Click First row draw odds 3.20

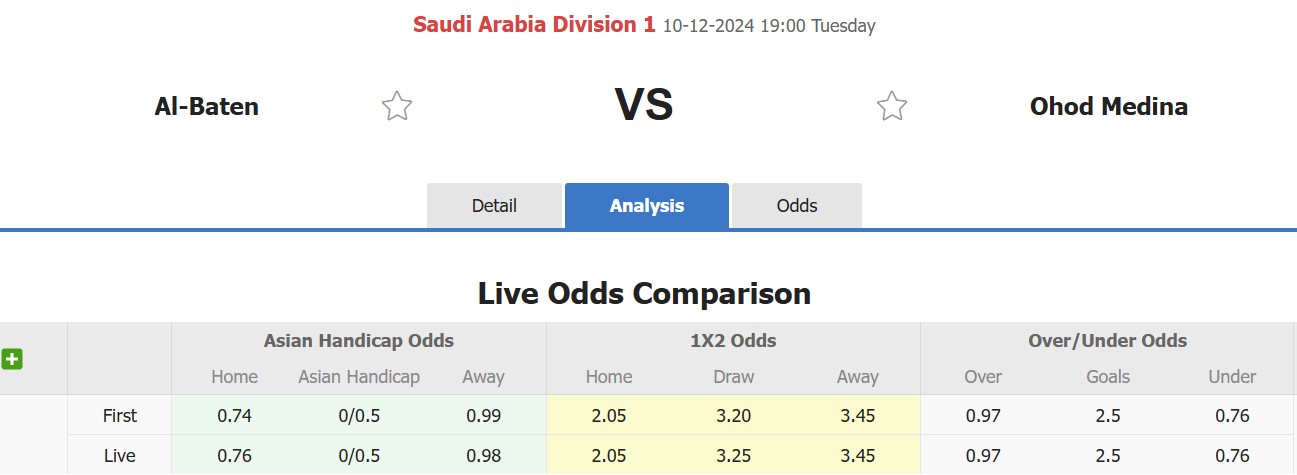[x=733, y=416]
